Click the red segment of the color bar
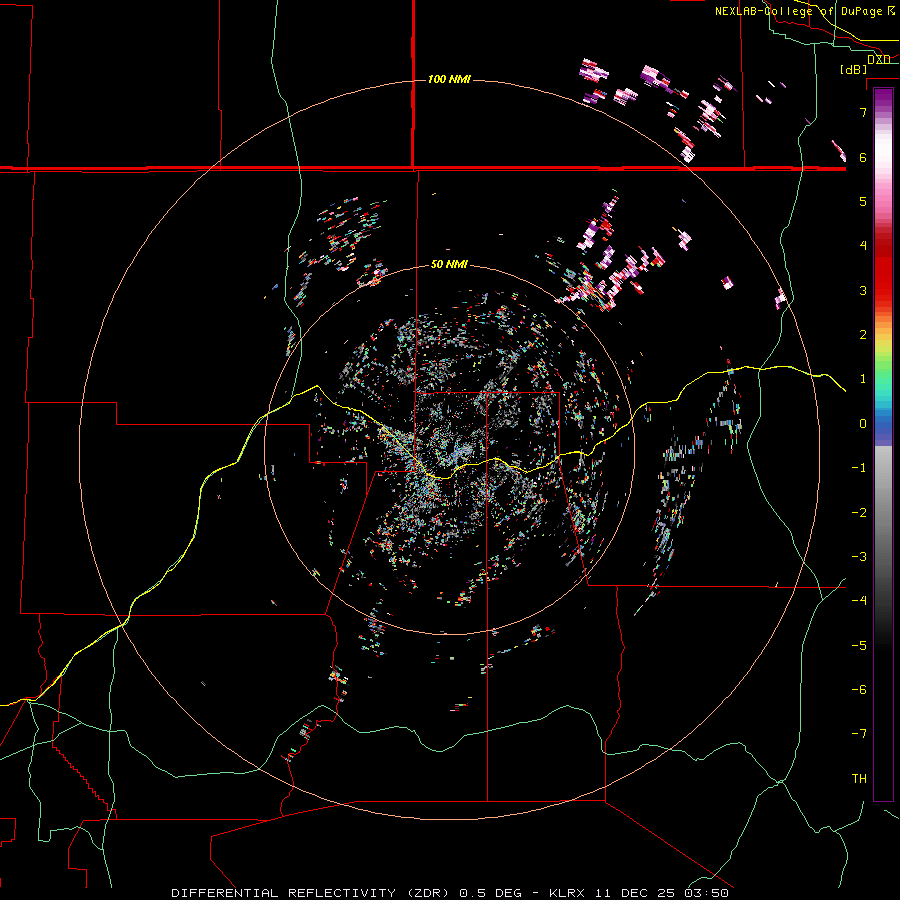This screenshot has width=900, height=900. tap(883, 281)
